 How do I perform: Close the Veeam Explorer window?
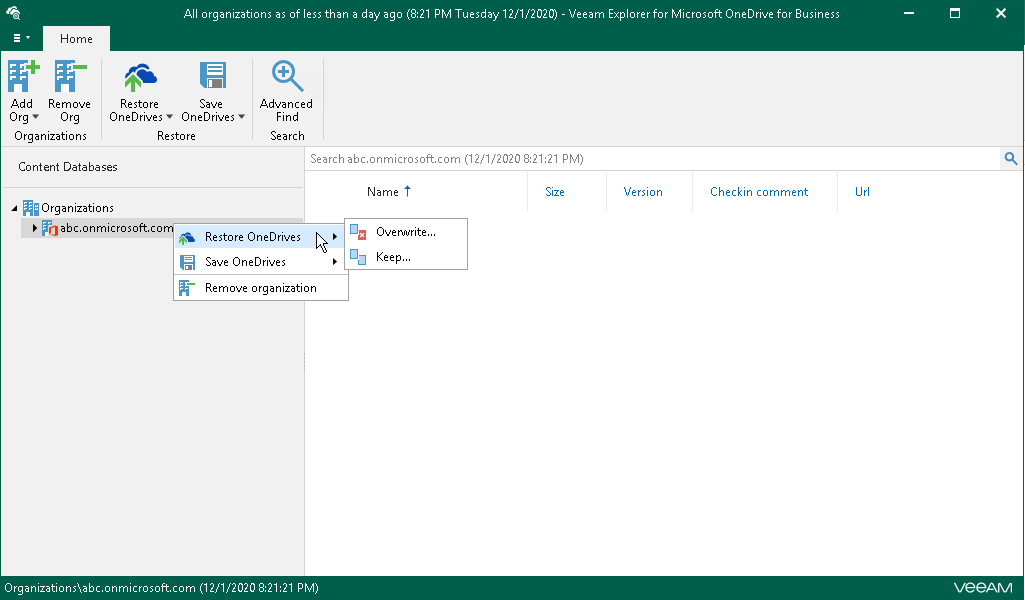tap(1001, 13)
